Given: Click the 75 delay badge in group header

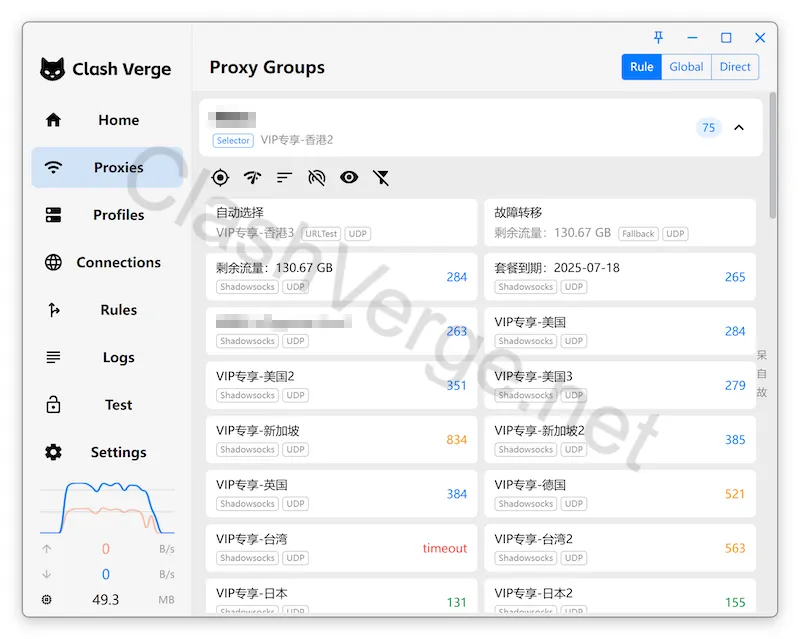Looking at the screenshot, I should tap(708, 128).
